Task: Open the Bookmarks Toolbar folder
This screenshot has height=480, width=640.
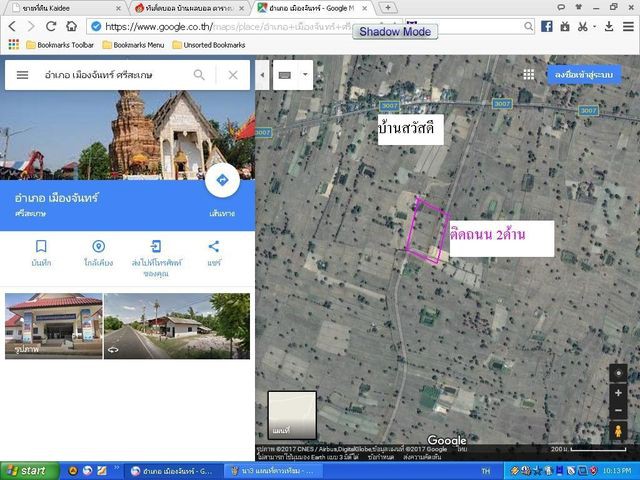Action: pos(60,45)
